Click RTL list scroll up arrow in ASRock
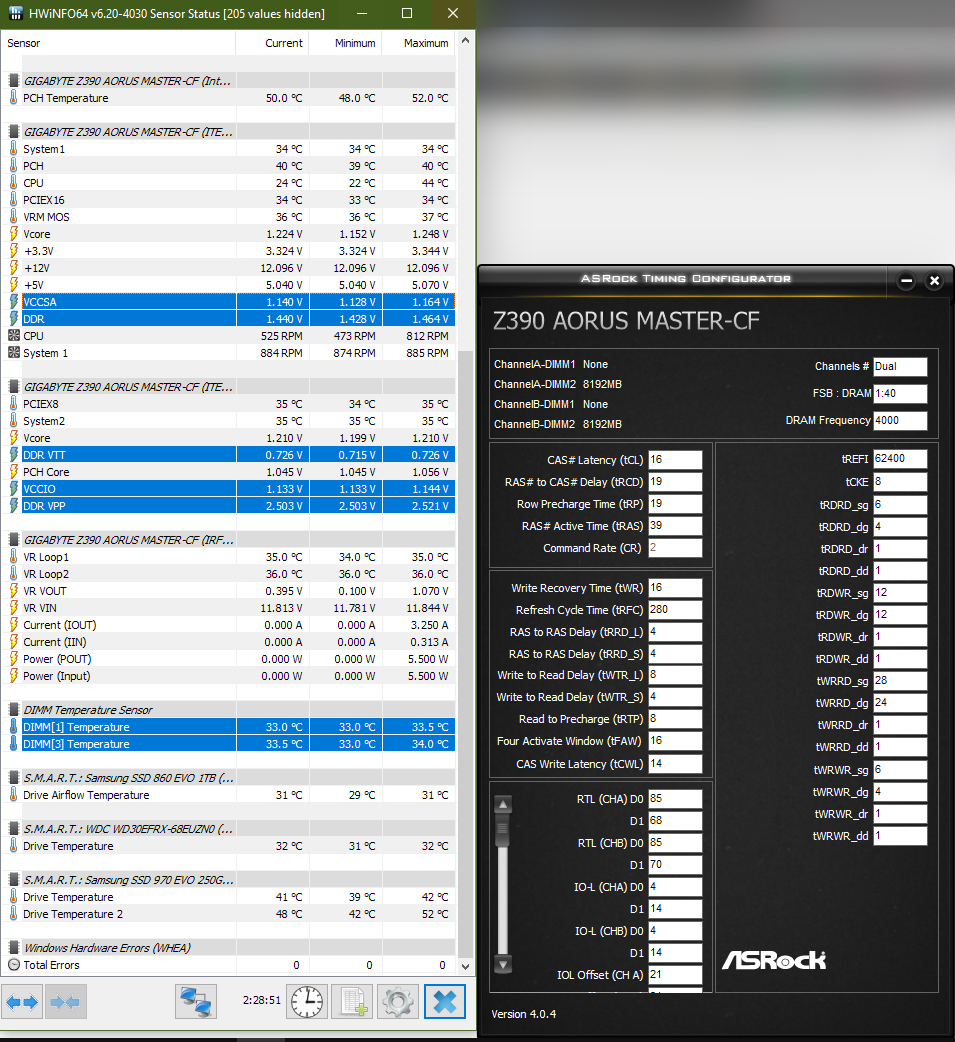955x1042 pixels. coord(503,805)
